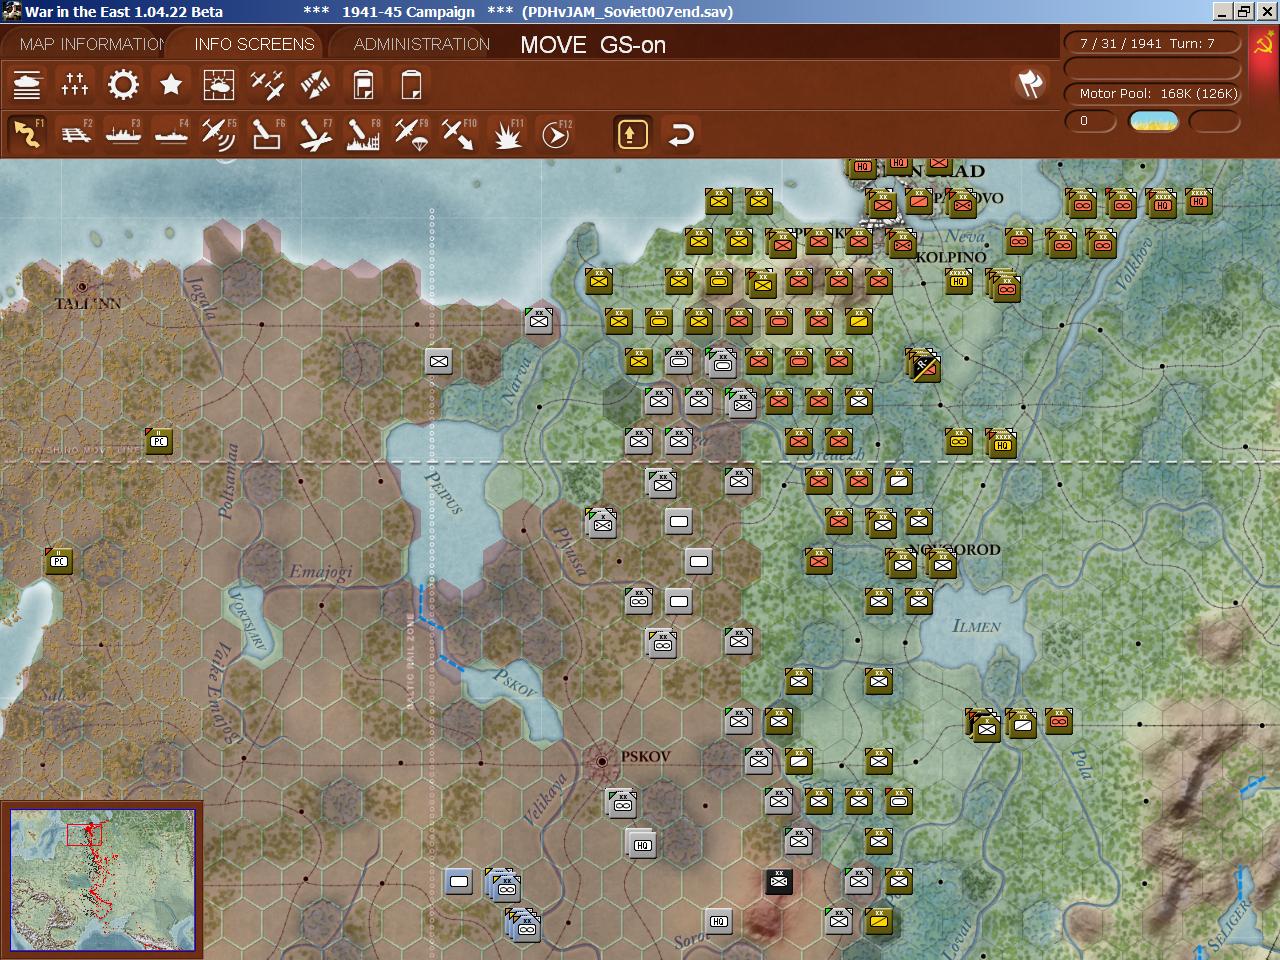Click the save game icon with flag
This screenshot has width=1280, height=960.
pos(363,85)
